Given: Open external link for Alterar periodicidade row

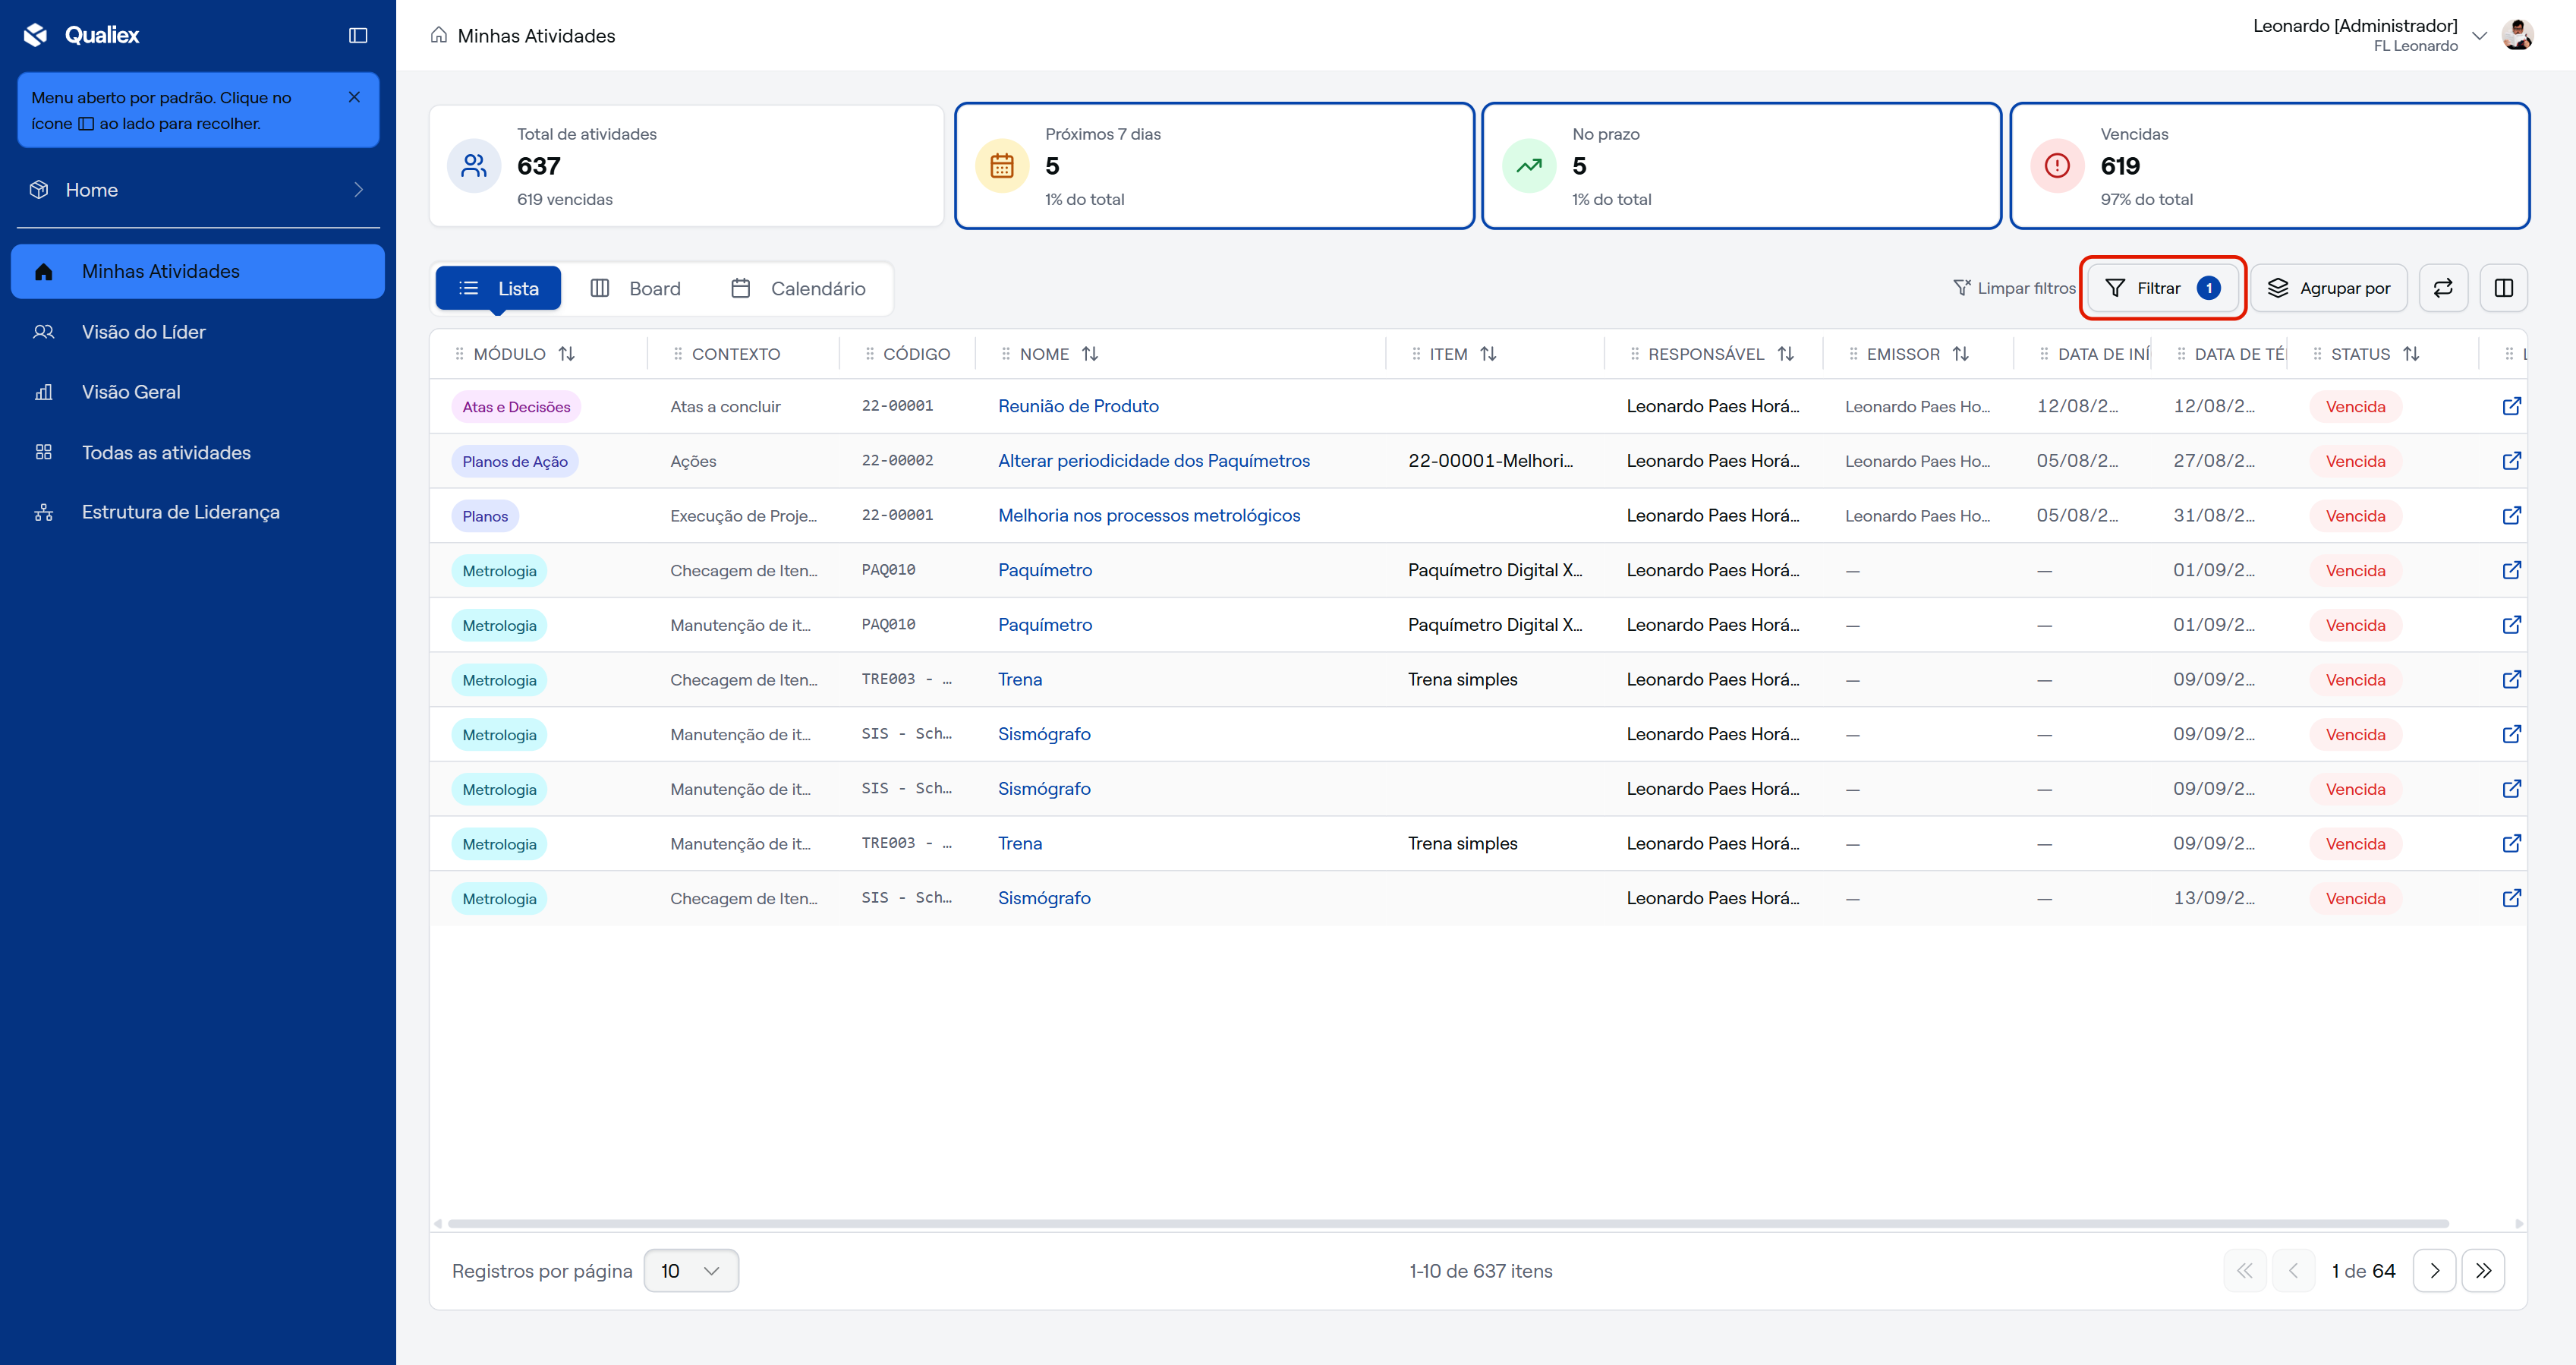Looking at the screenshot, I should coord(2511,461).
